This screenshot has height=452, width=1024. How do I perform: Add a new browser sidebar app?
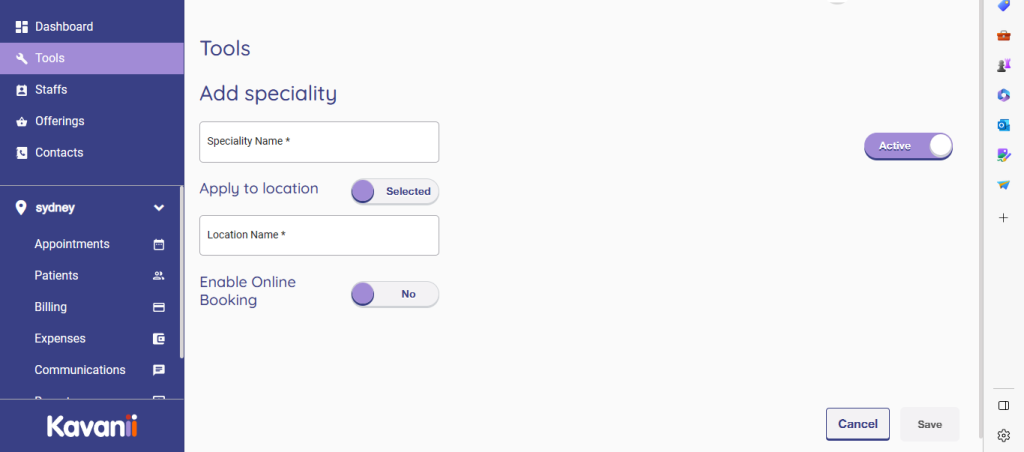pos(1004,217)
